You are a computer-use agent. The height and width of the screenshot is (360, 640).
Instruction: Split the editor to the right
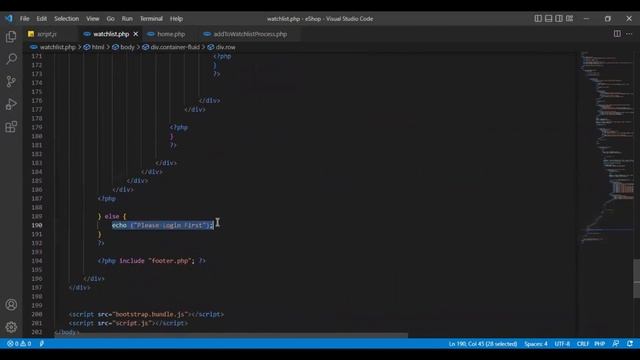click(x=617, y=34)
